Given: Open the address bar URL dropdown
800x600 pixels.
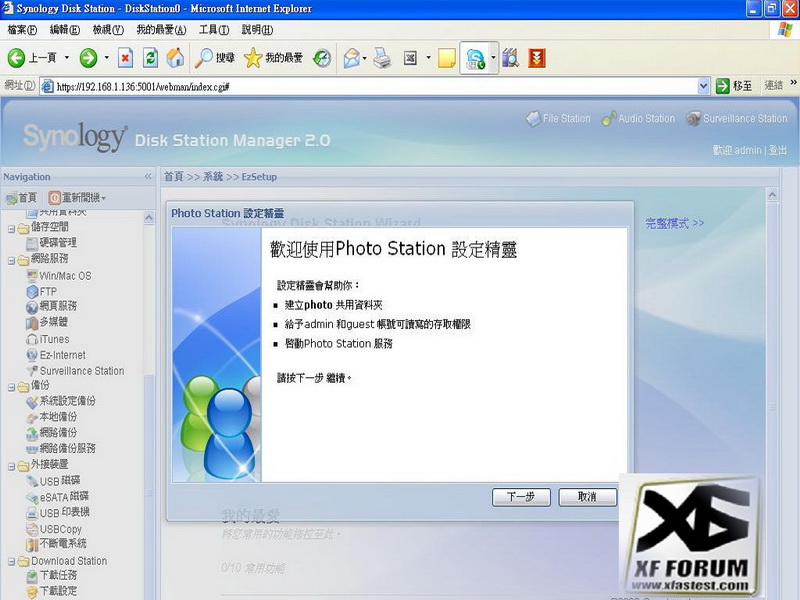Looking at the screenshot, I should point(703,86).
